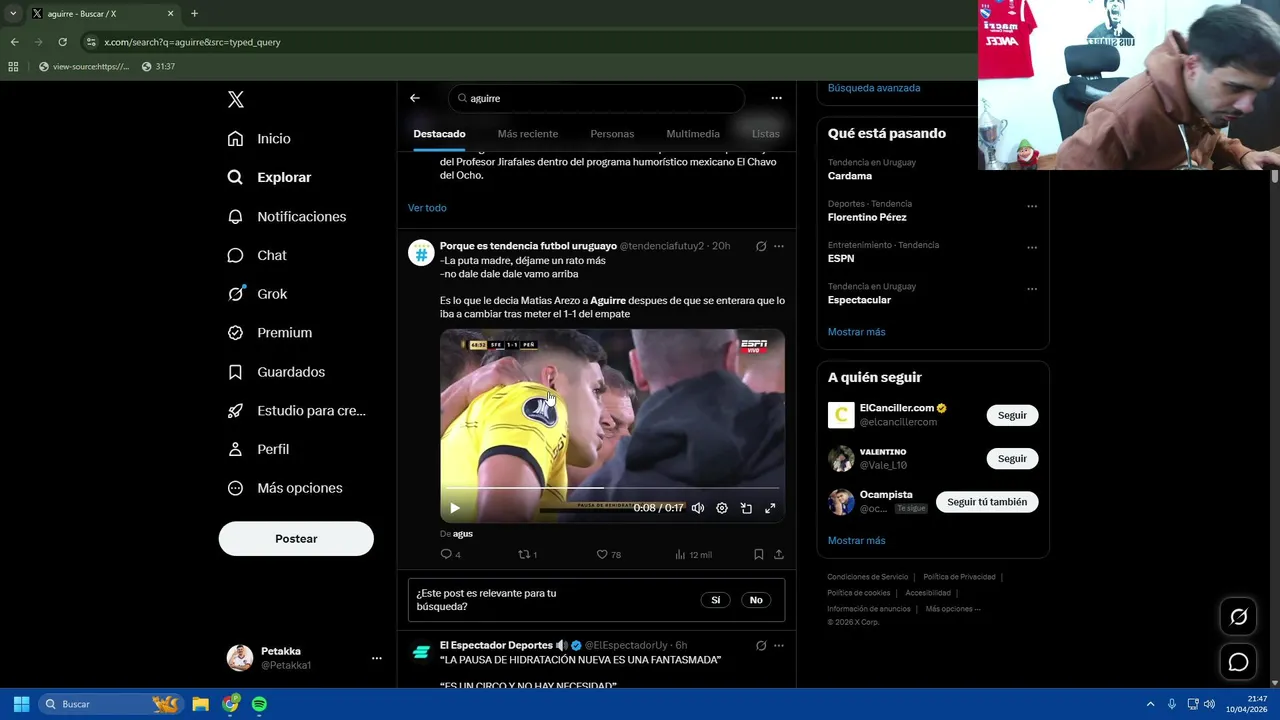Open Petakka account switcher dots

point(377,658)
